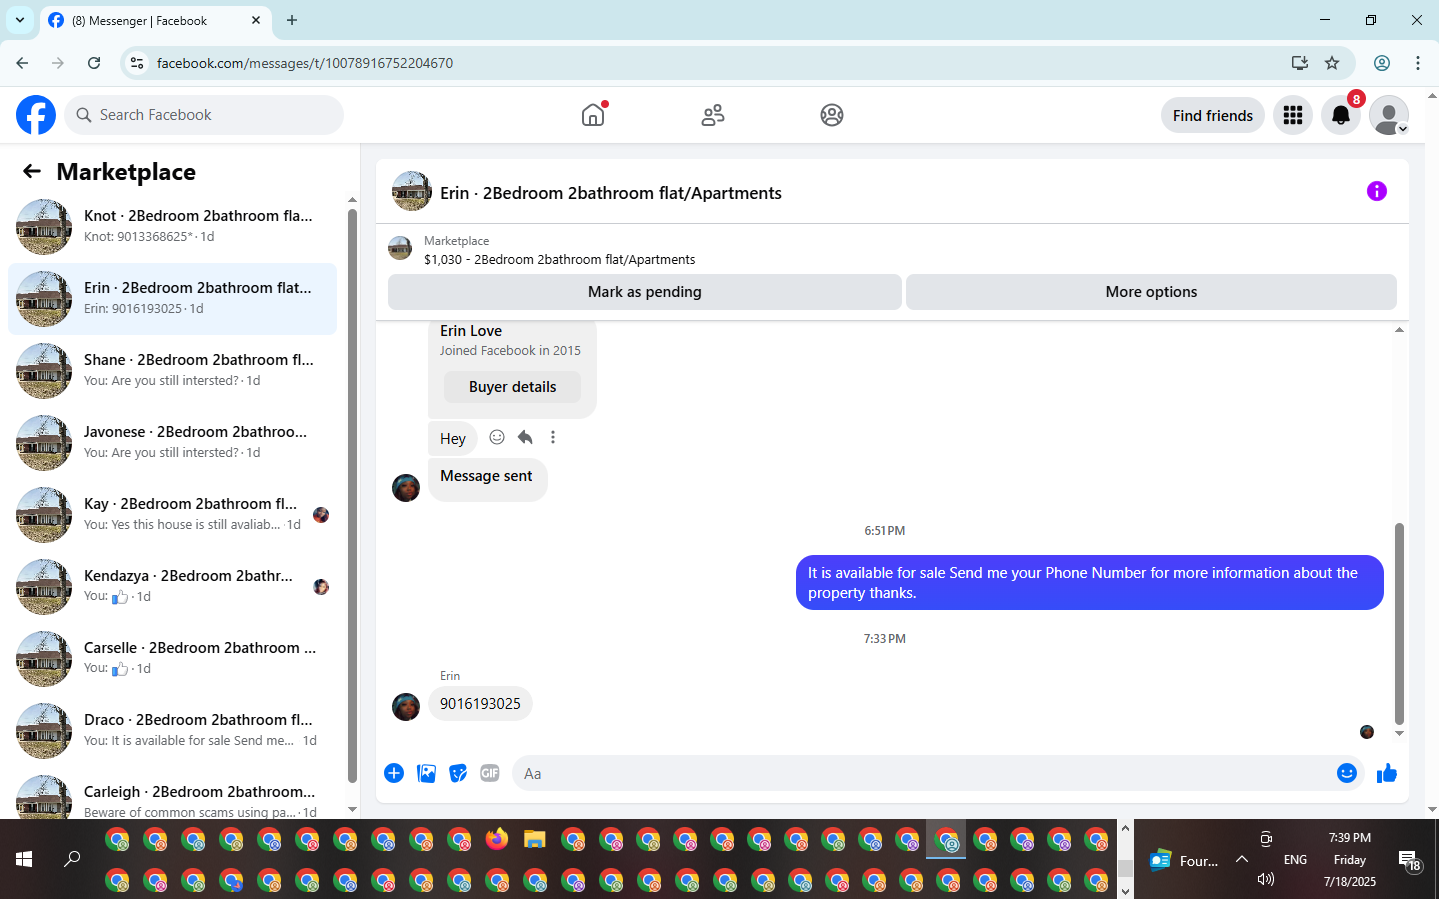Open the Groups icon in top navigation
The width and height of the screenshot is (1439, 899).
point(832,115)
